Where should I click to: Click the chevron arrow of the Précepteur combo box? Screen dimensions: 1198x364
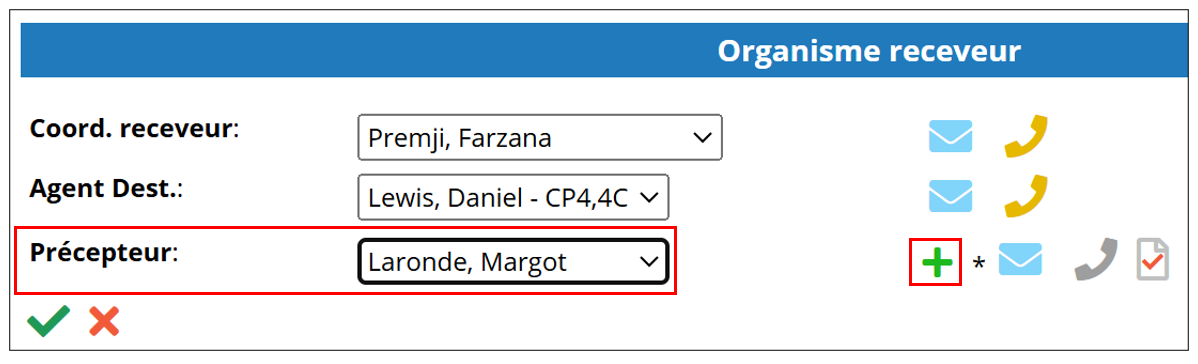pos(649,262)
